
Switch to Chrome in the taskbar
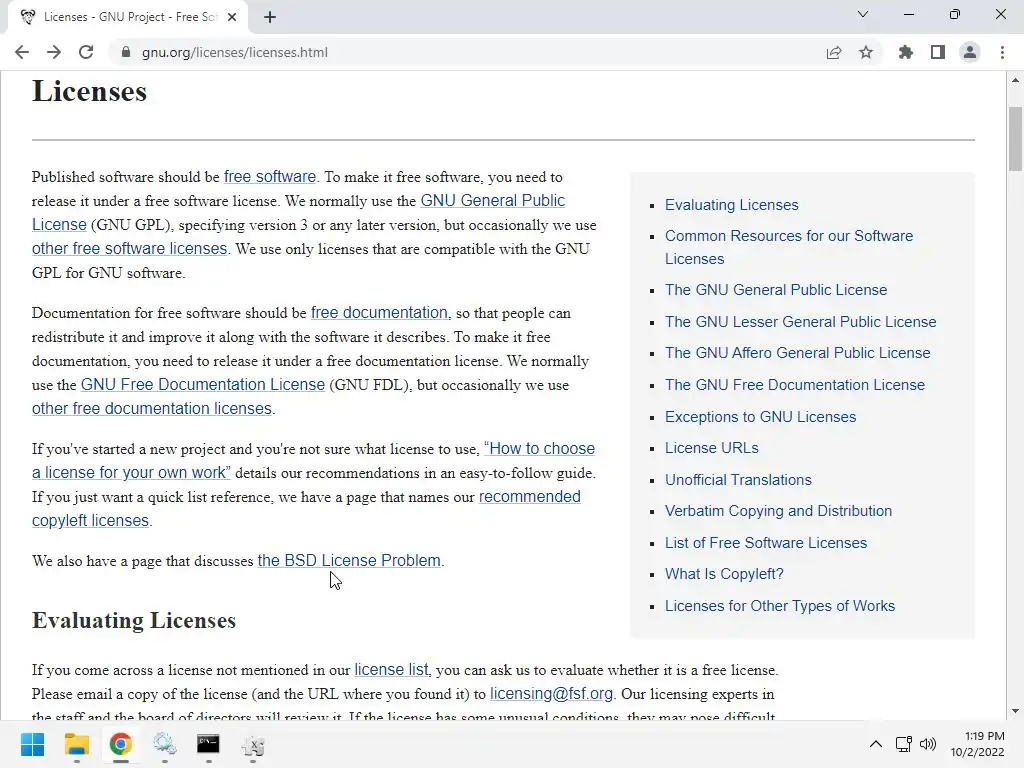click(x=120, y=744)
